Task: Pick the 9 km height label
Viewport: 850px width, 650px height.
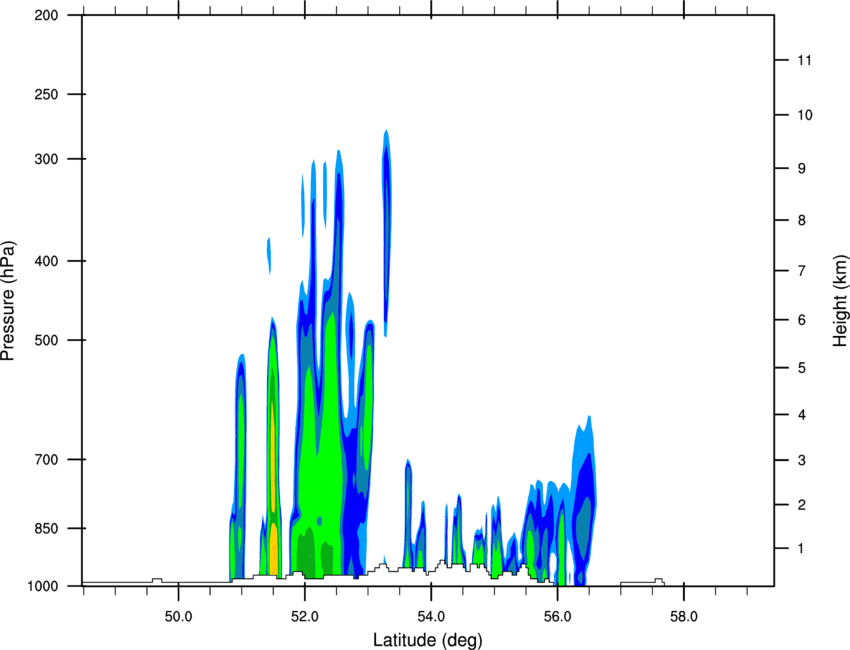Action: [x=801, y=169]
